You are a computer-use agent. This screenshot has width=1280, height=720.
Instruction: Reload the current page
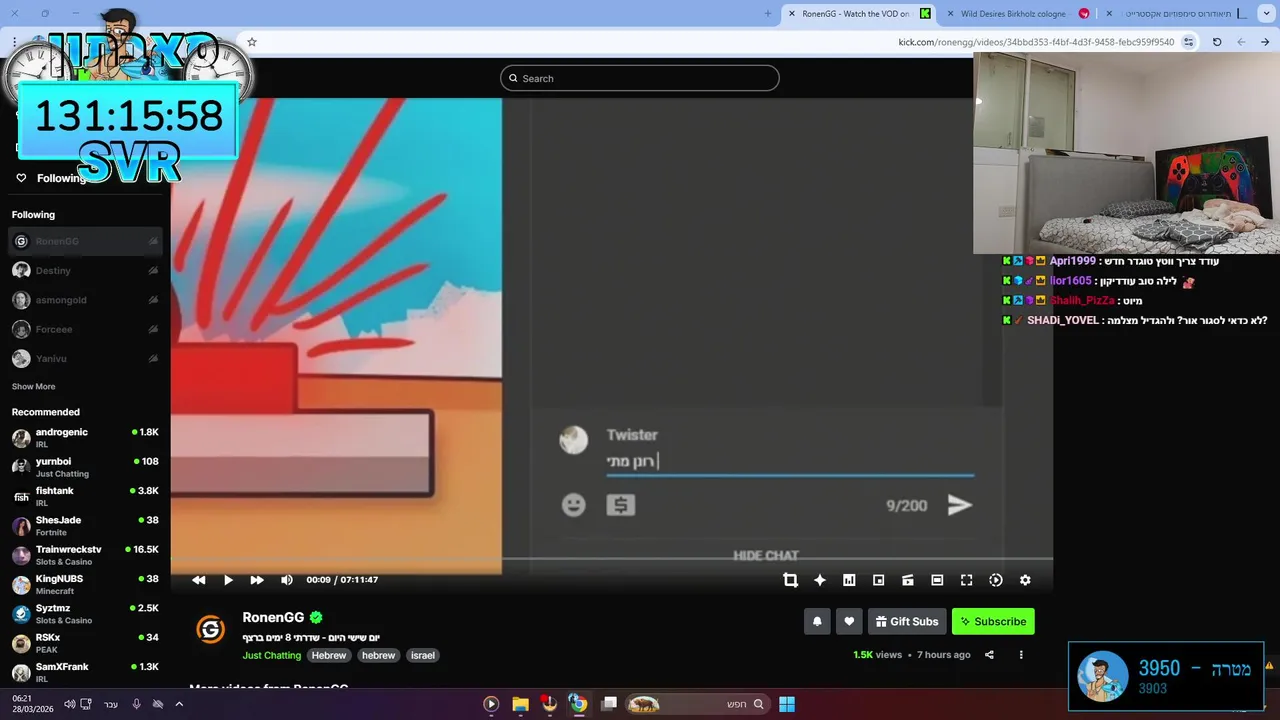[1217, 42]
